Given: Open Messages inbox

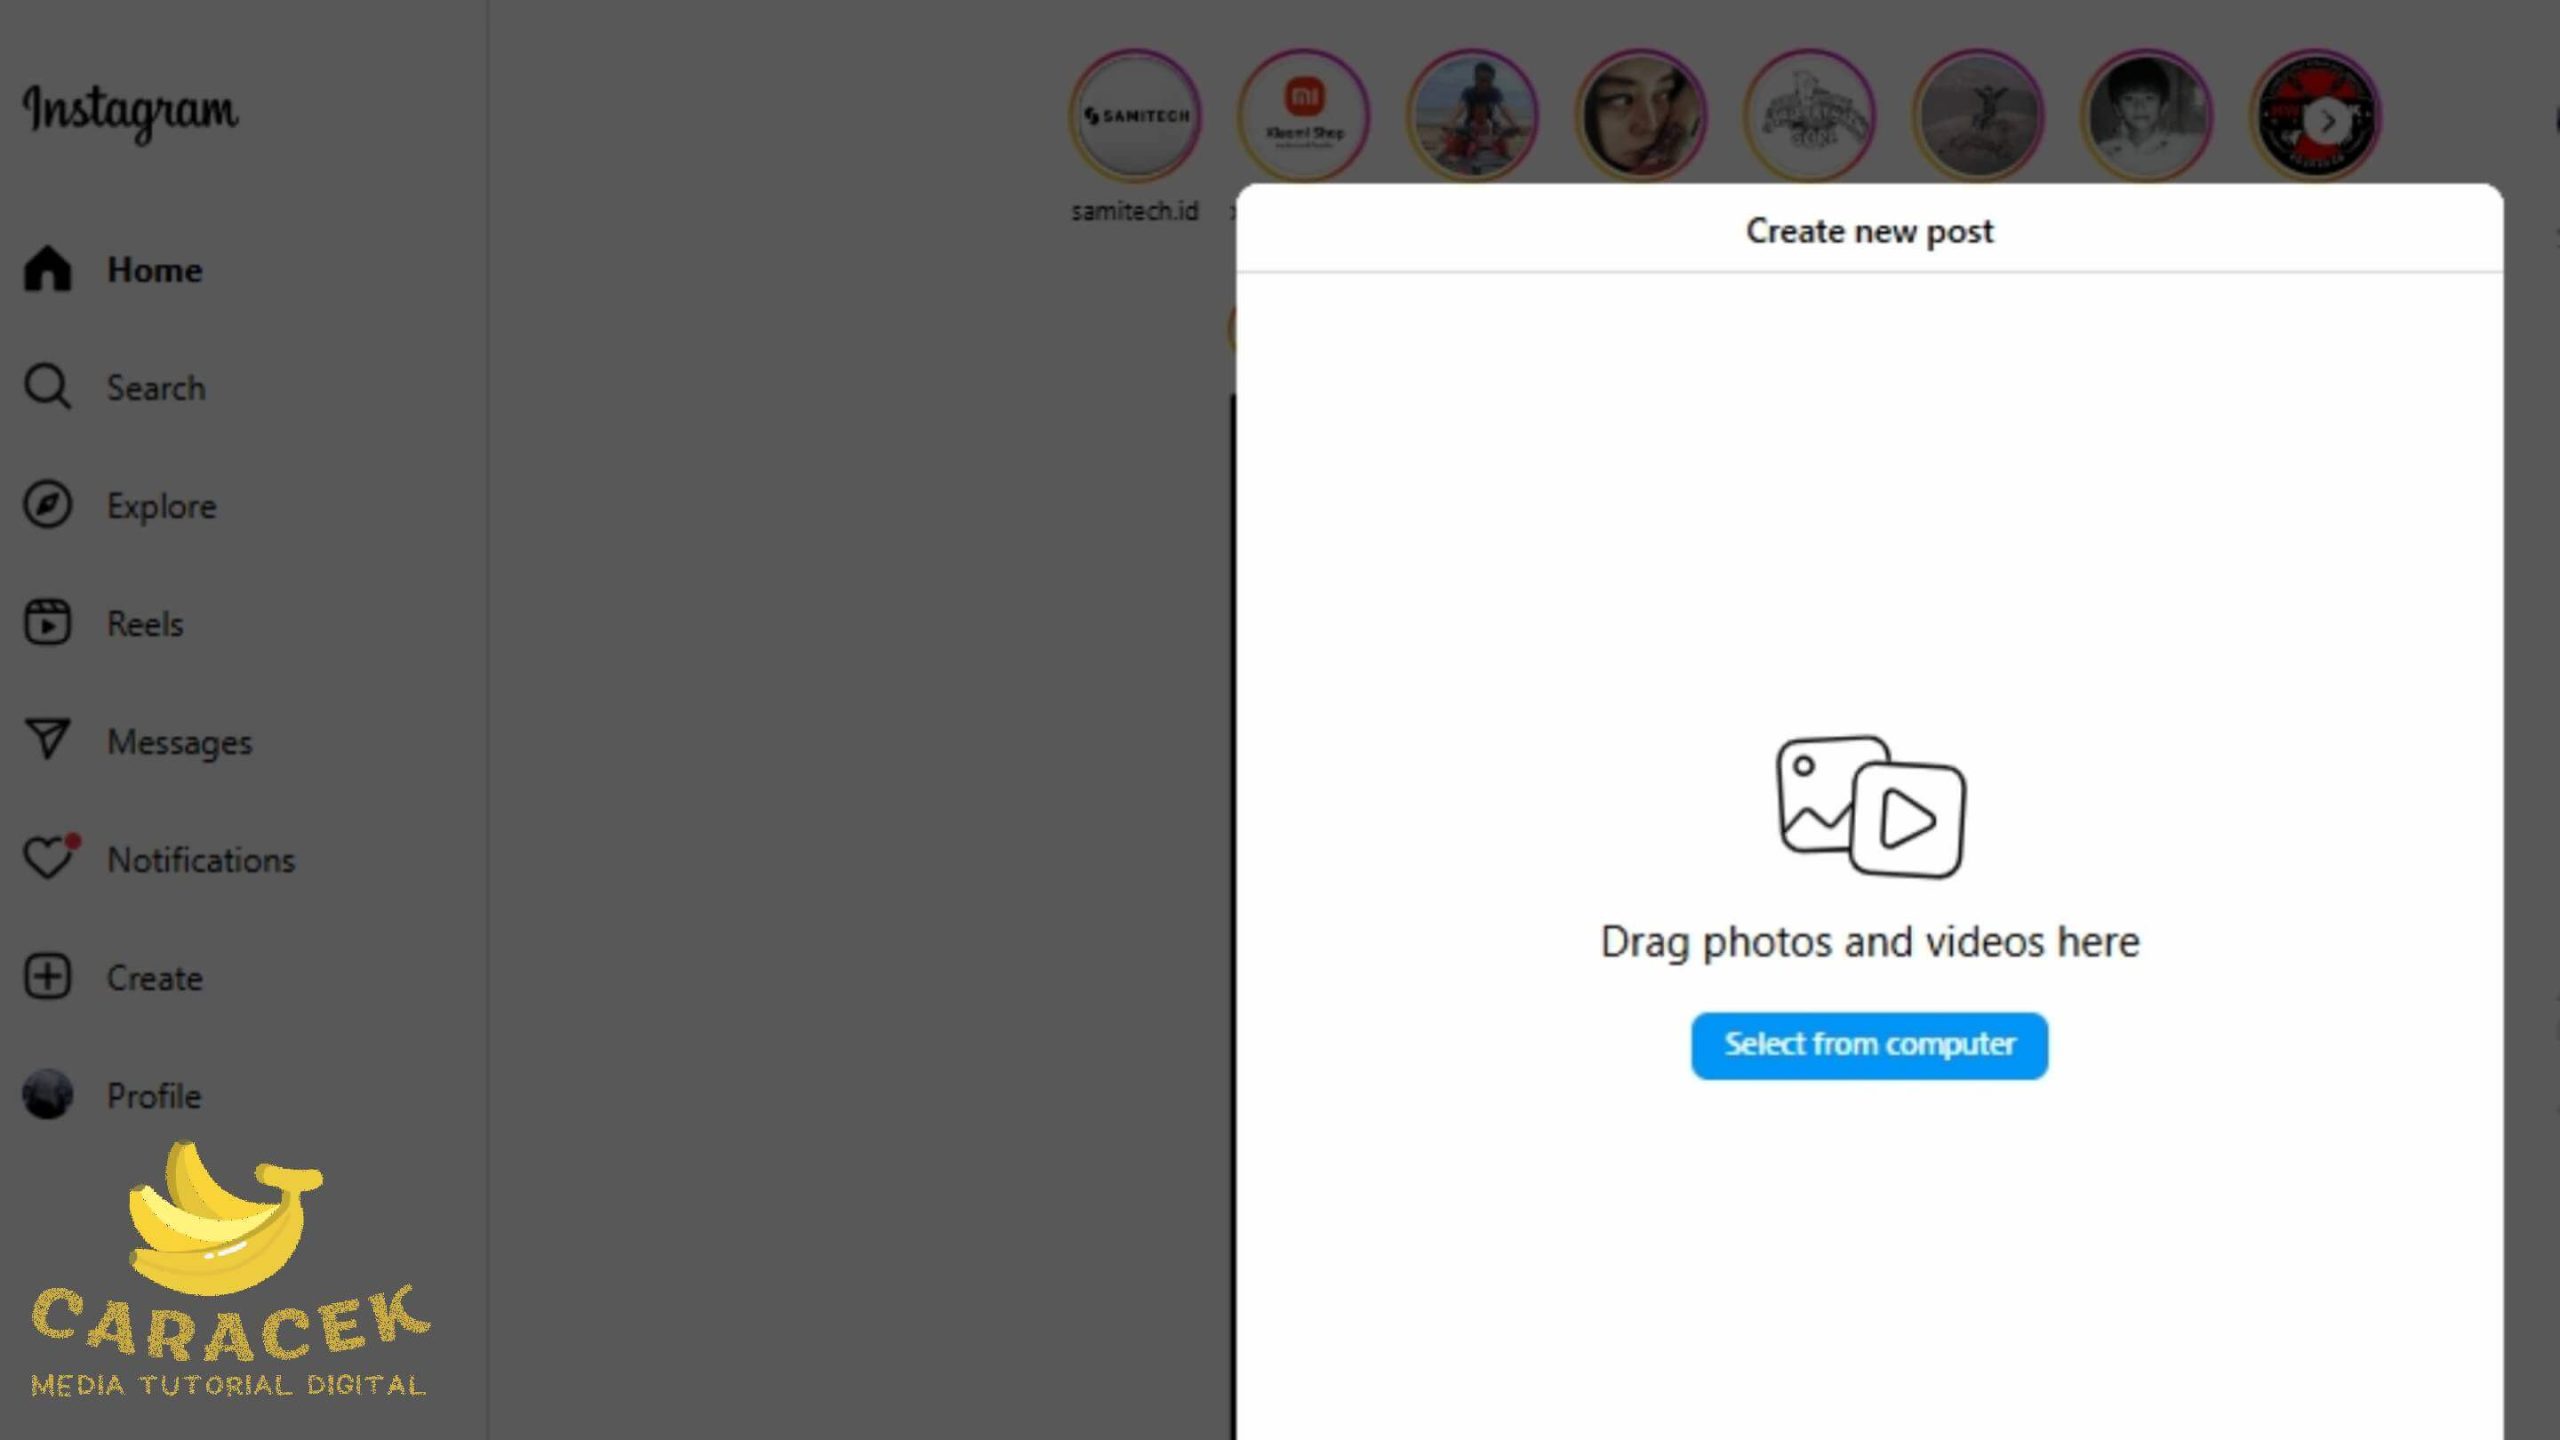Looking at the screenshot, I should click(179, 740).
